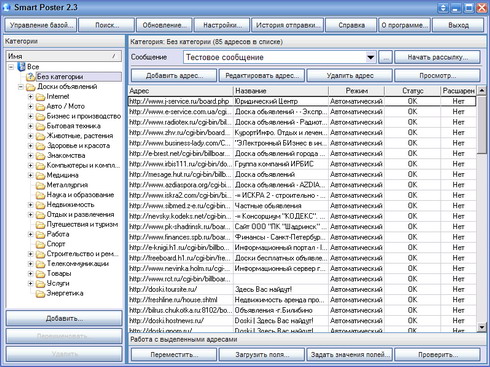Select 'Отдых и развлечения' tree category

point(80,215)
